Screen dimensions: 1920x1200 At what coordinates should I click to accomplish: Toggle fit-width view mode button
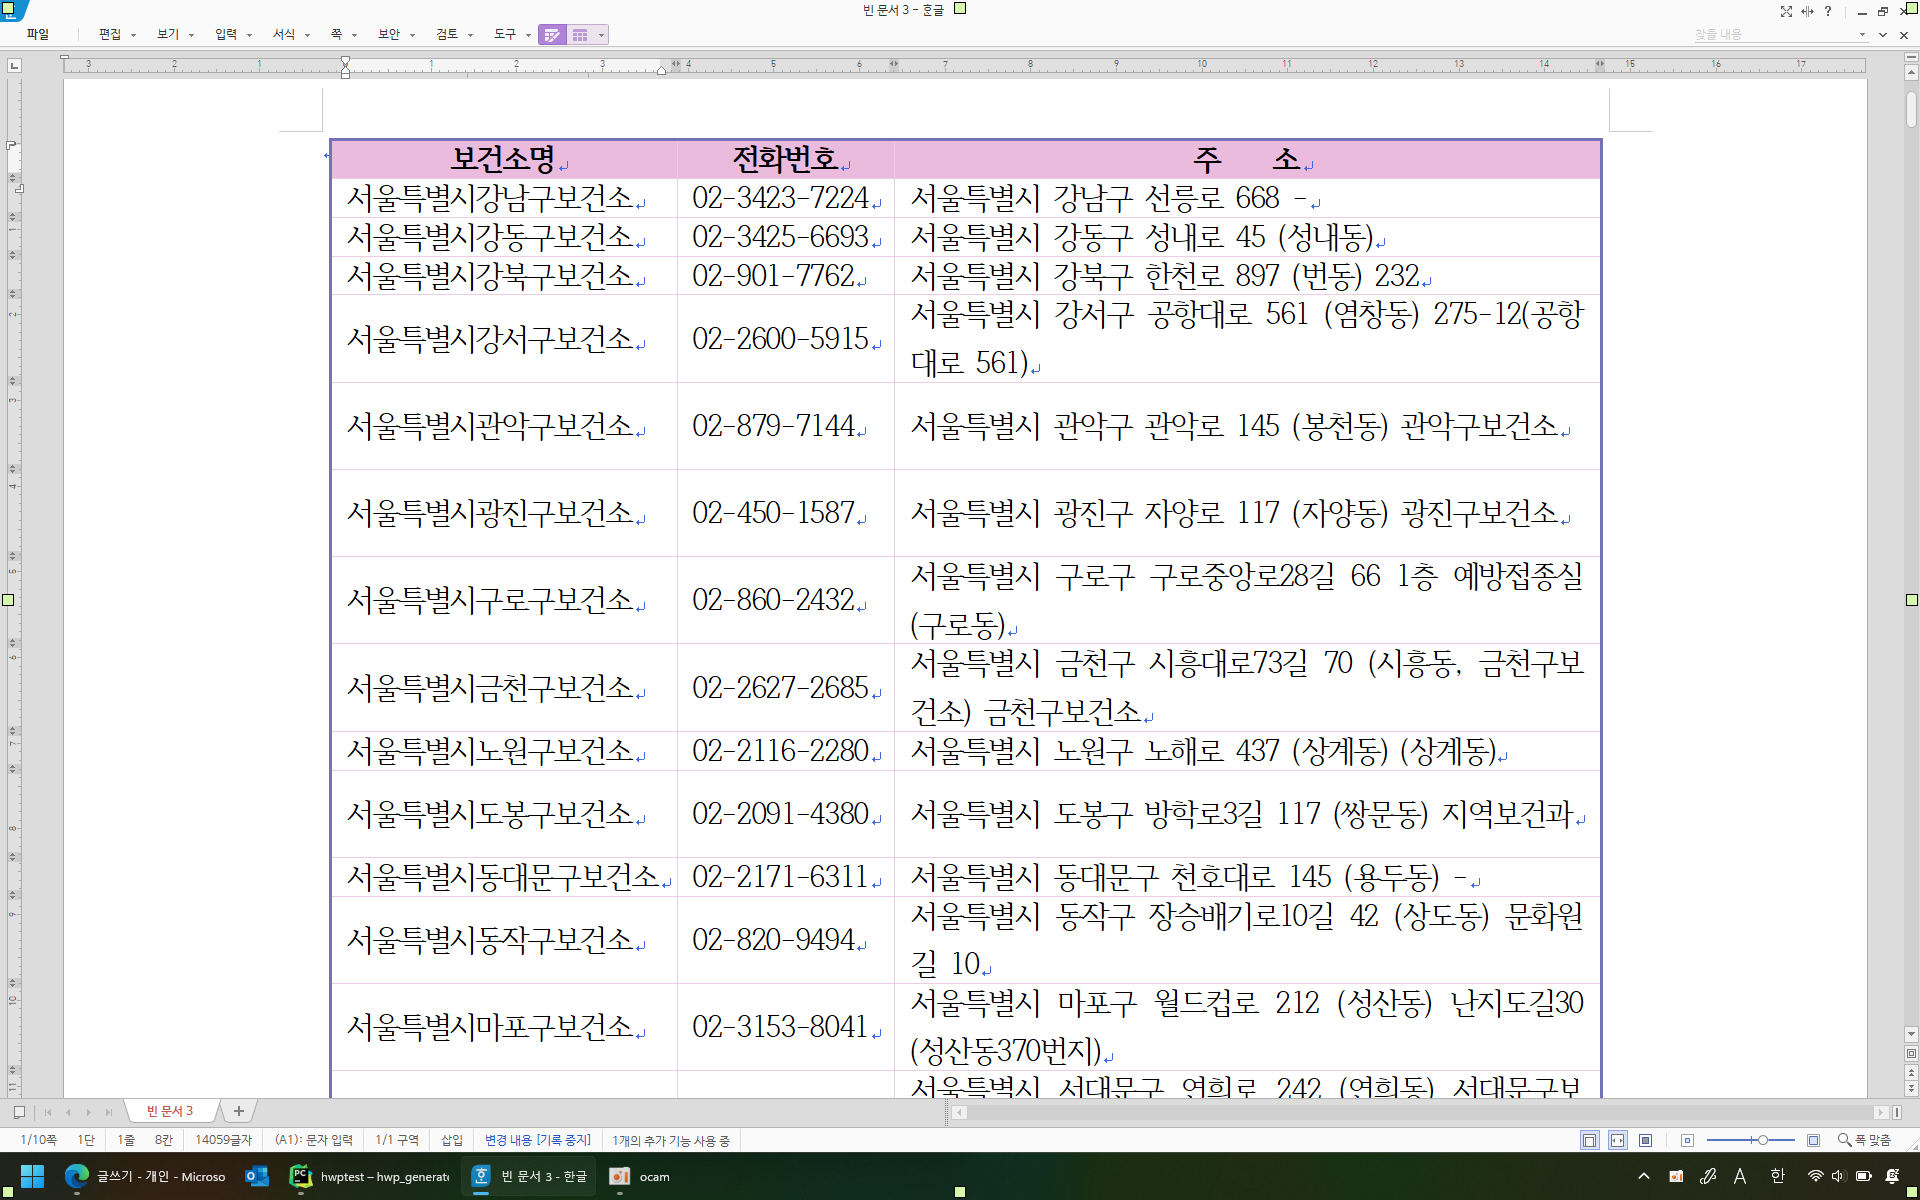pyautogui.click(x=1617, y=1140)
